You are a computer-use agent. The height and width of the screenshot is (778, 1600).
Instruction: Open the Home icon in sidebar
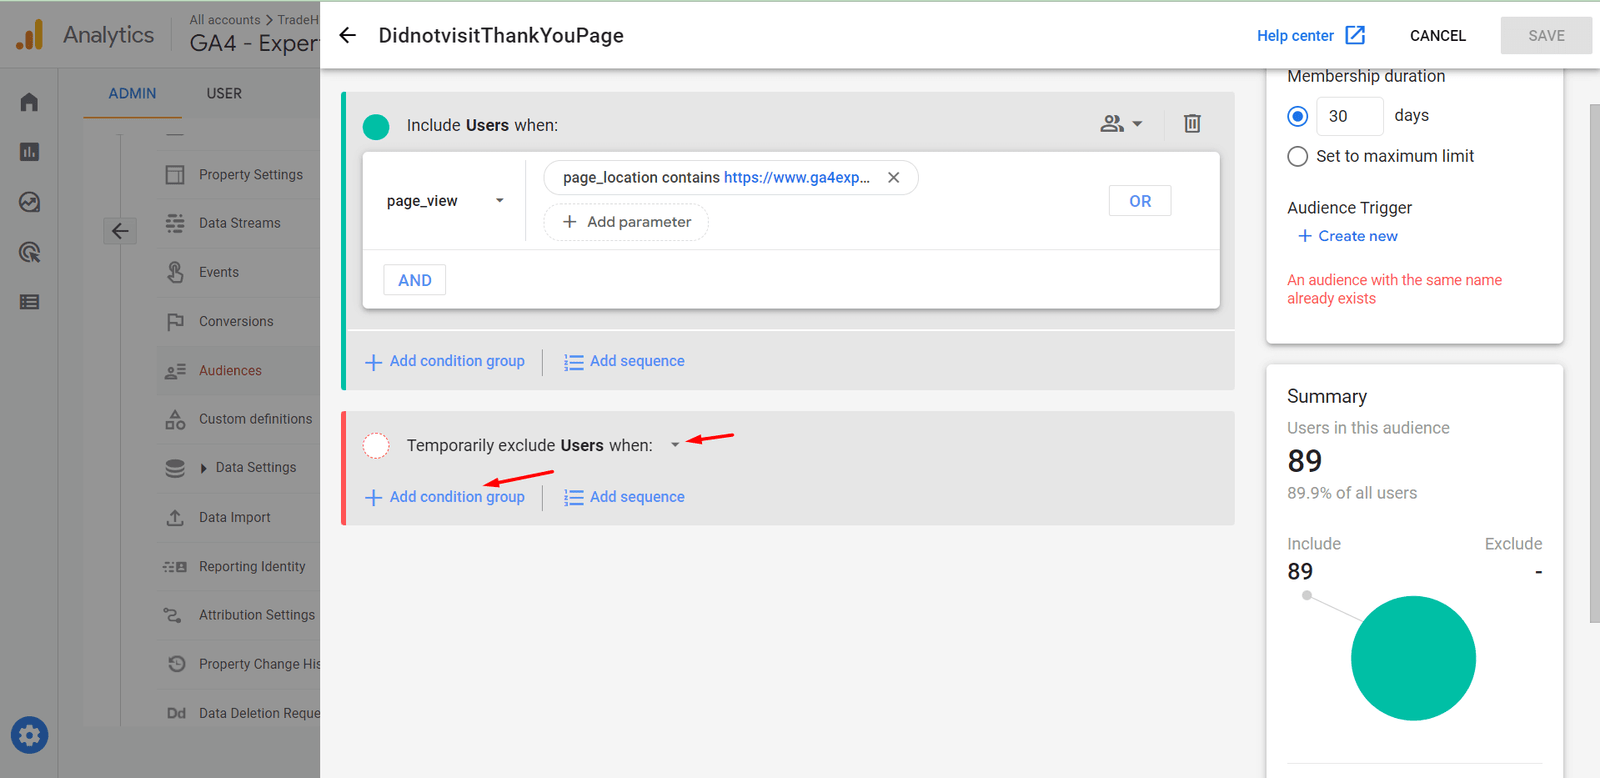tap(29, 102)
